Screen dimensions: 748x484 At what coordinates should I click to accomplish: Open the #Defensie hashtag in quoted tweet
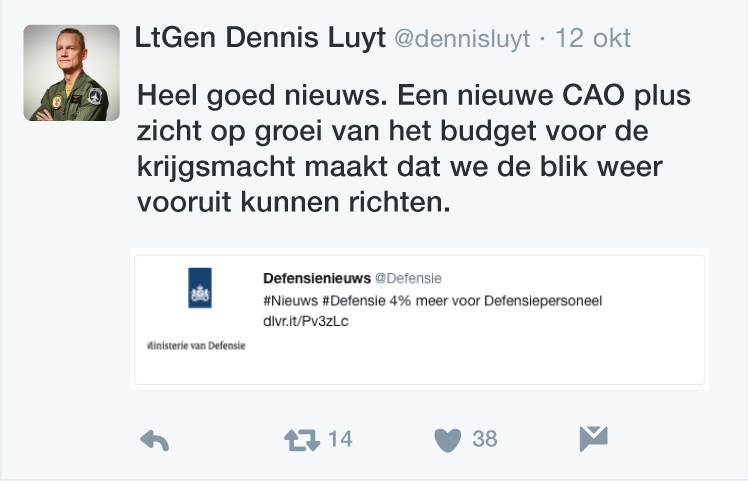tap(351, 300)
